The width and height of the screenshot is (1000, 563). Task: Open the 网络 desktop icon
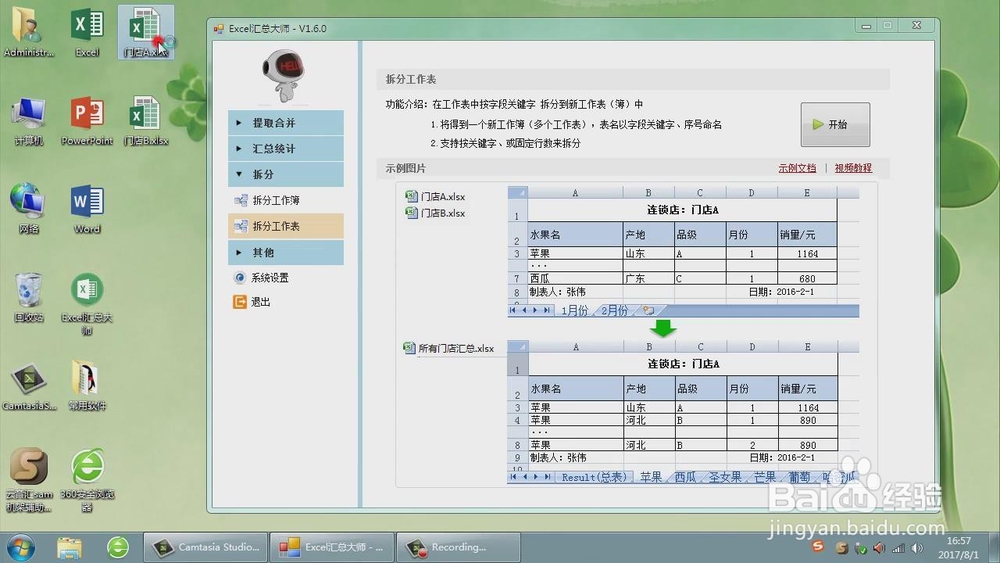28,209
